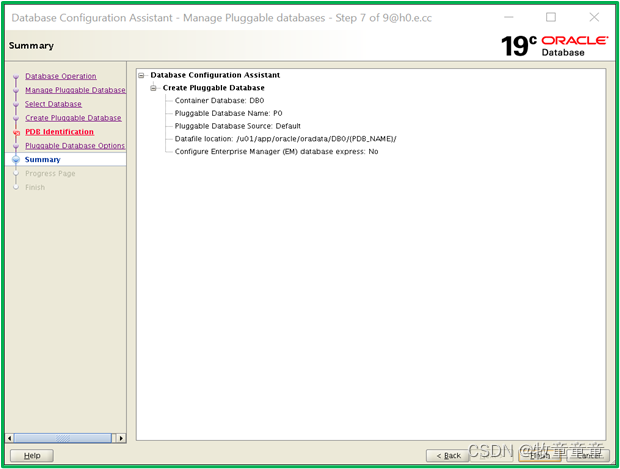Open the Database Operation step link
The height and width of the screenshot is (469, 620).
[x=60, y=76]
